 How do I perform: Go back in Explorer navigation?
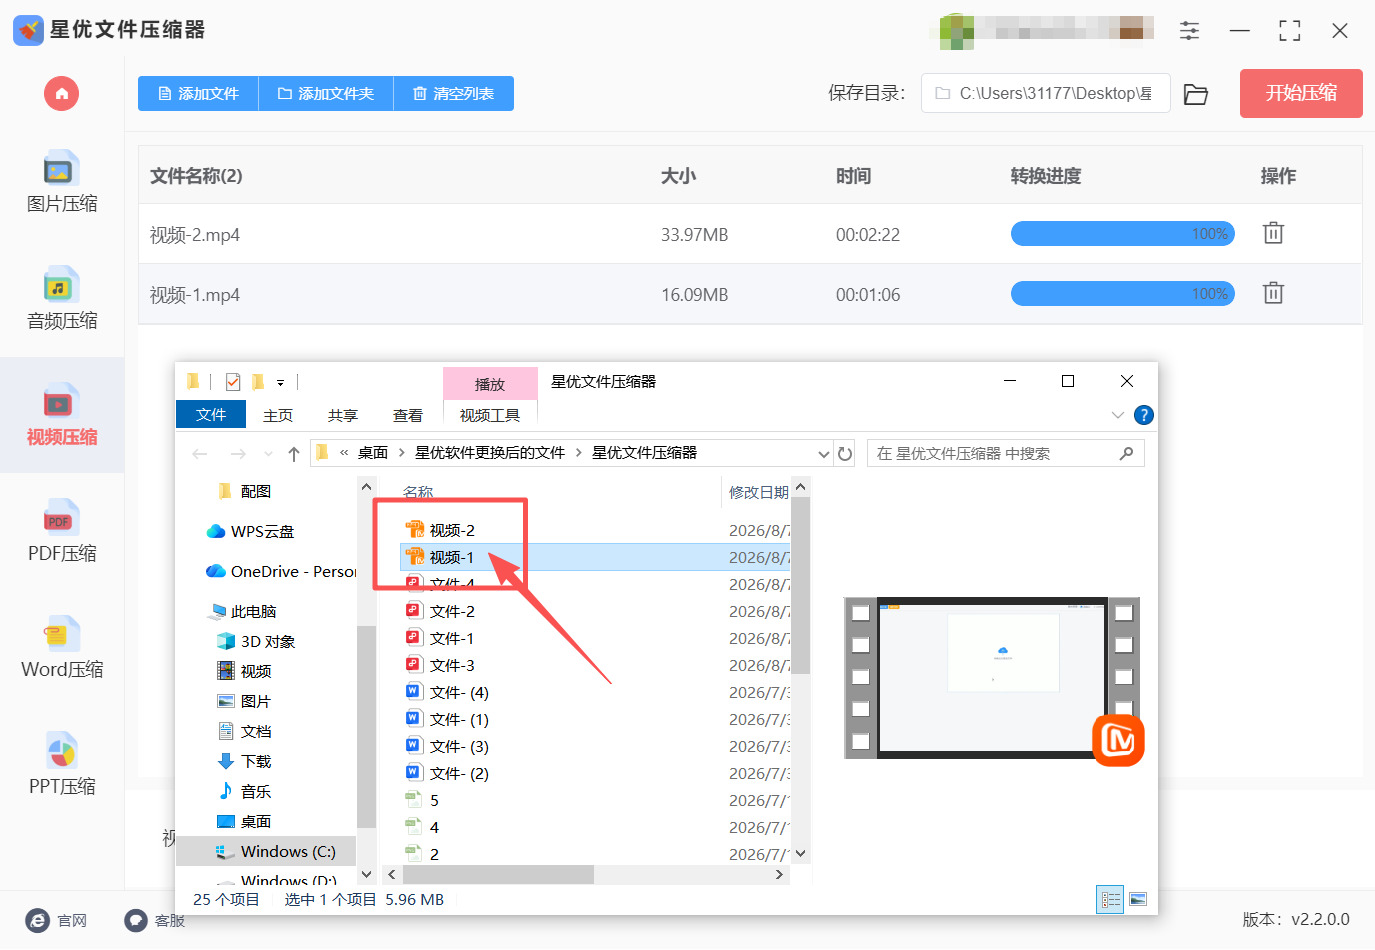[x=200, y=454]
